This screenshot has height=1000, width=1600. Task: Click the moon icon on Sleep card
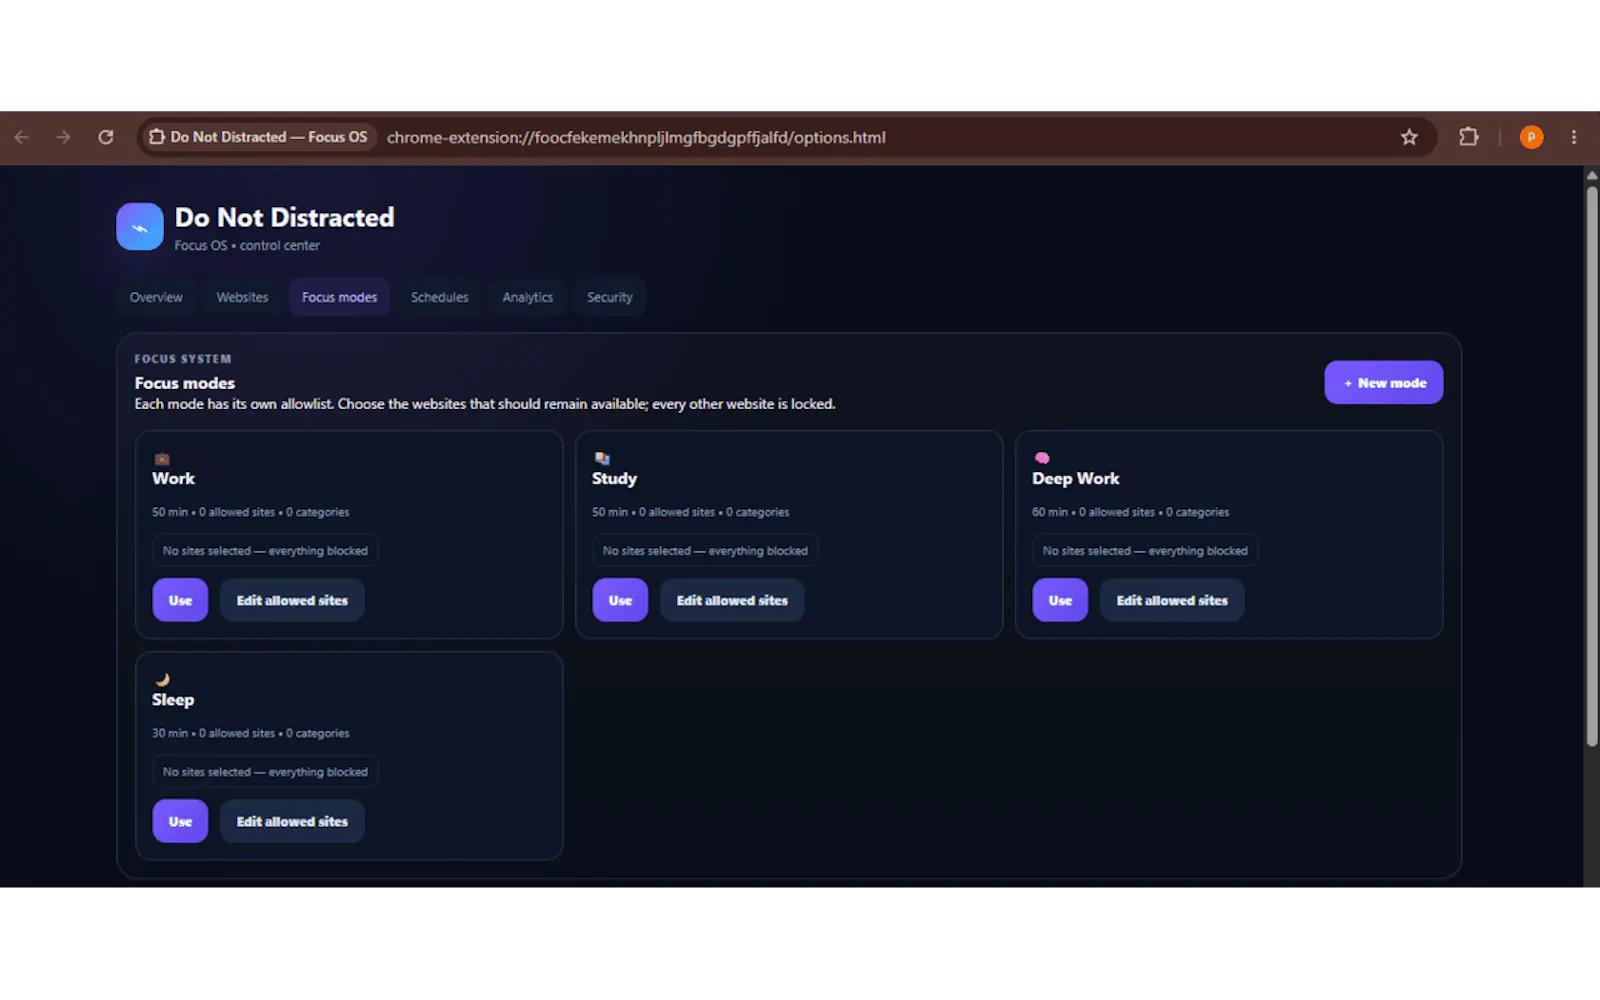coord(162,680)
